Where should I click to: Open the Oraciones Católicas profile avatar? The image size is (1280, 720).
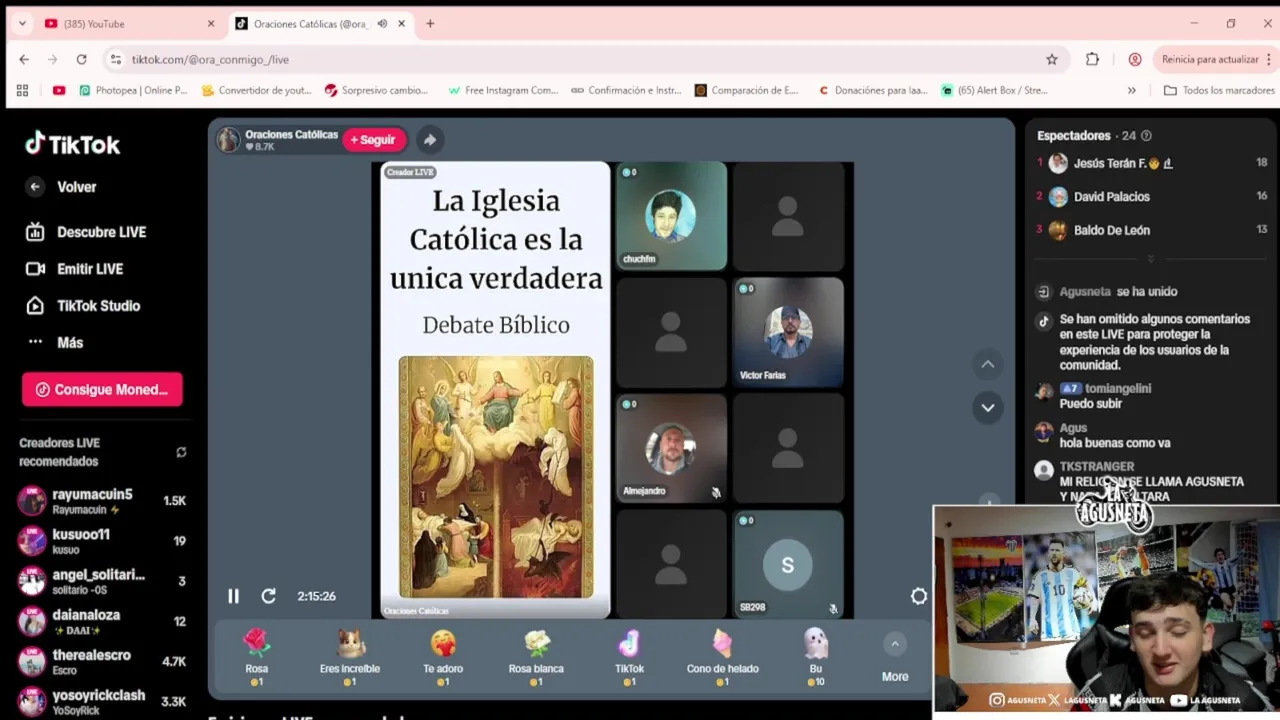[x=229, y=140]
